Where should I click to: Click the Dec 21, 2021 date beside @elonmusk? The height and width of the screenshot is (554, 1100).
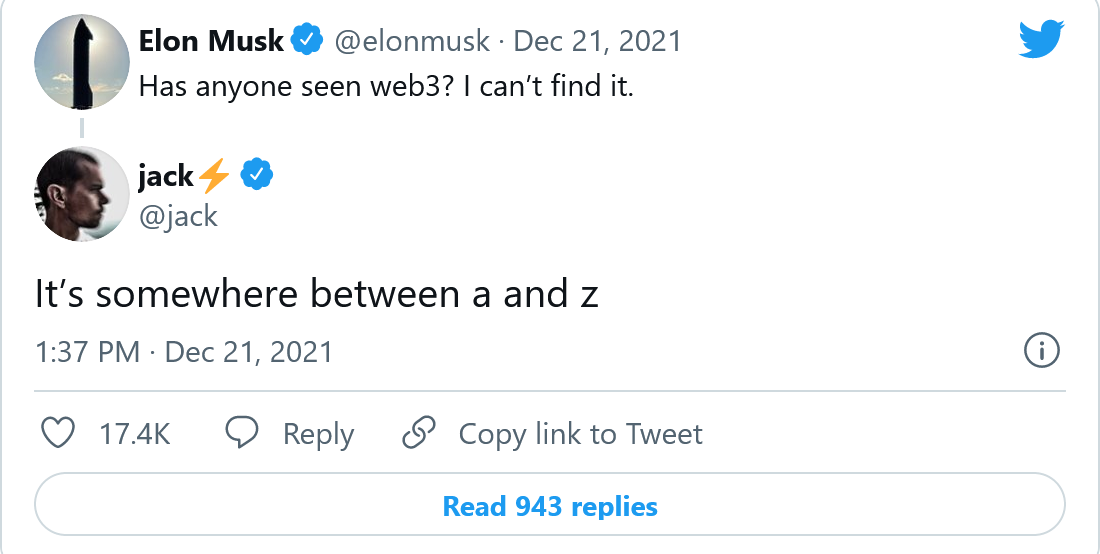coord(597,41)
